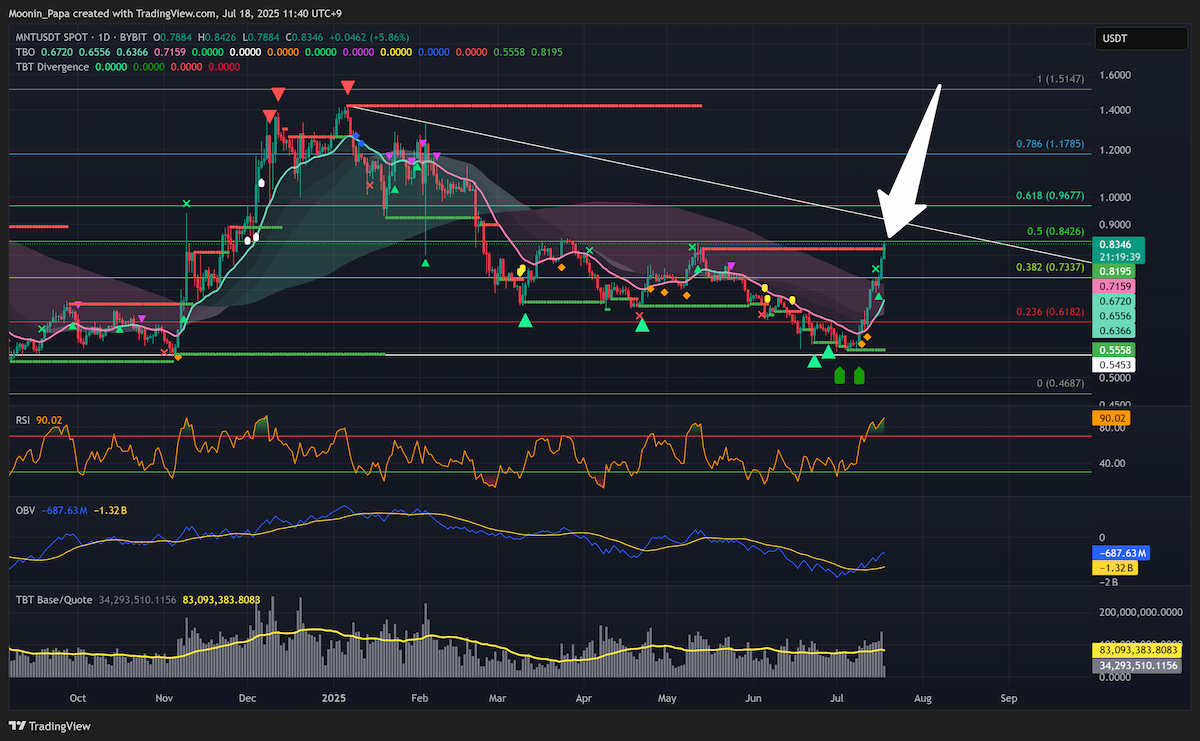
Task: Open the TBT Divergence indicator legend
Action: click(52, 67)
